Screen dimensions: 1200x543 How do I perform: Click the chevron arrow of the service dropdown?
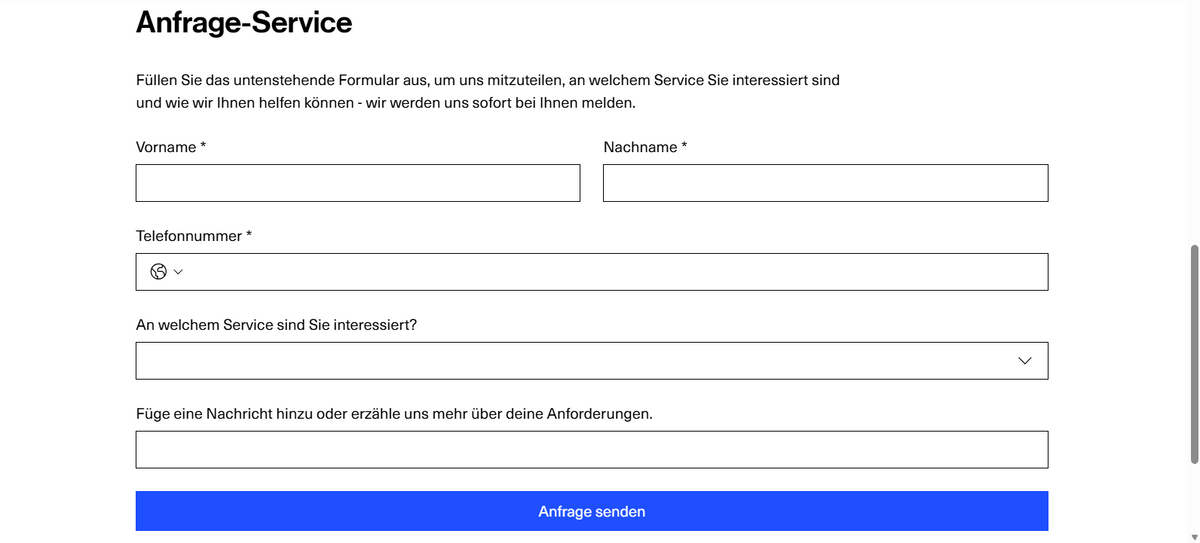pyautogui.click(x=1024, y=361)
